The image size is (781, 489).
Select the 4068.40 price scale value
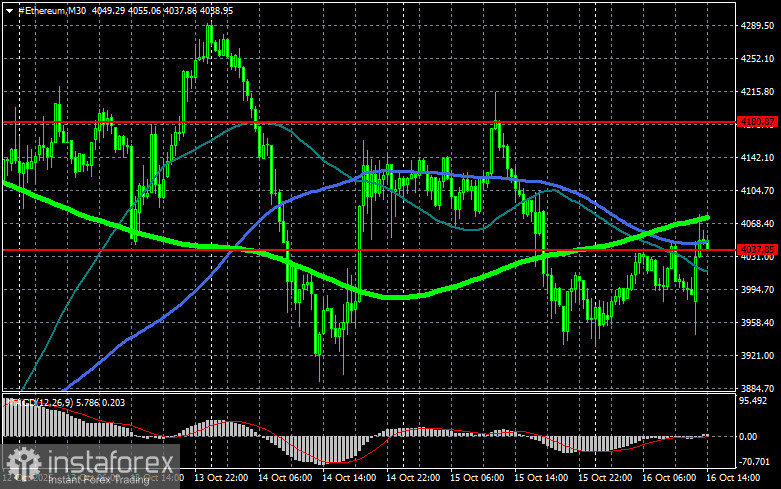(758, 224)
